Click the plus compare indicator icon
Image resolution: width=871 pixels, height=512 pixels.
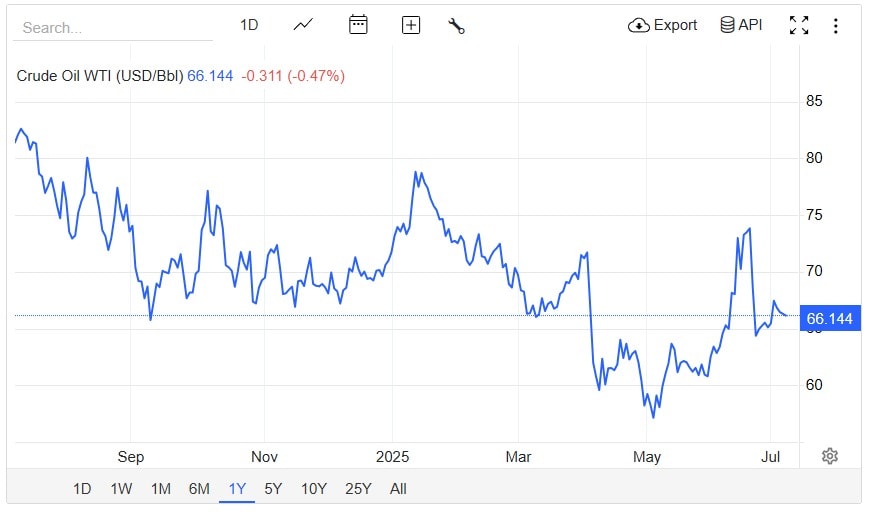point(411,25)
